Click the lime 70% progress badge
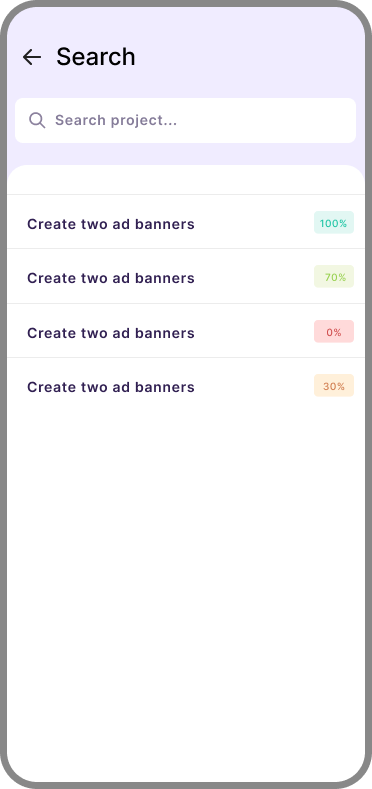The image size is (372, 789). pos(334,276)
